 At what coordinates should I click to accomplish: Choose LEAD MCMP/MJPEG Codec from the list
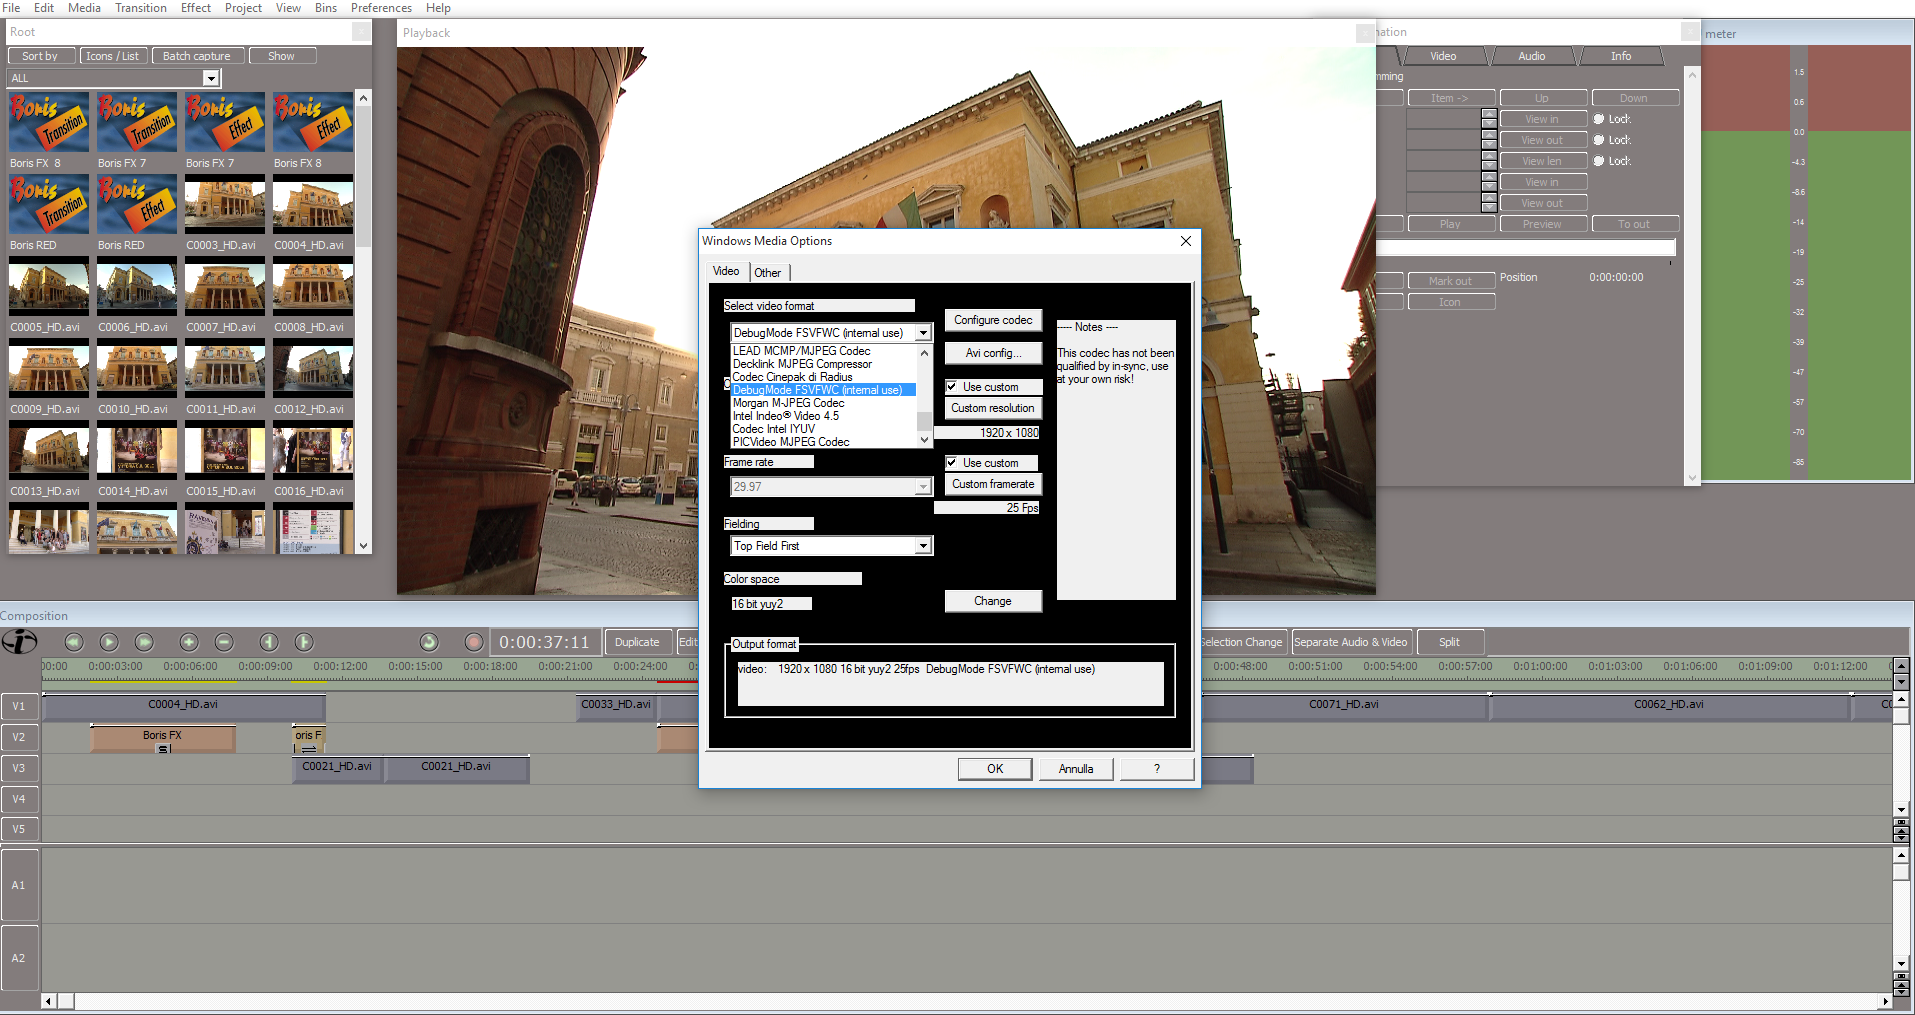pos(801,351)
